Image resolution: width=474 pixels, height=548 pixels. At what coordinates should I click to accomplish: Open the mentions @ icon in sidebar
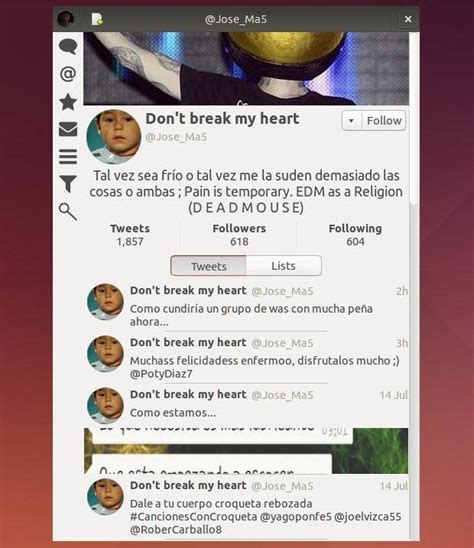(x=68, y=74)
